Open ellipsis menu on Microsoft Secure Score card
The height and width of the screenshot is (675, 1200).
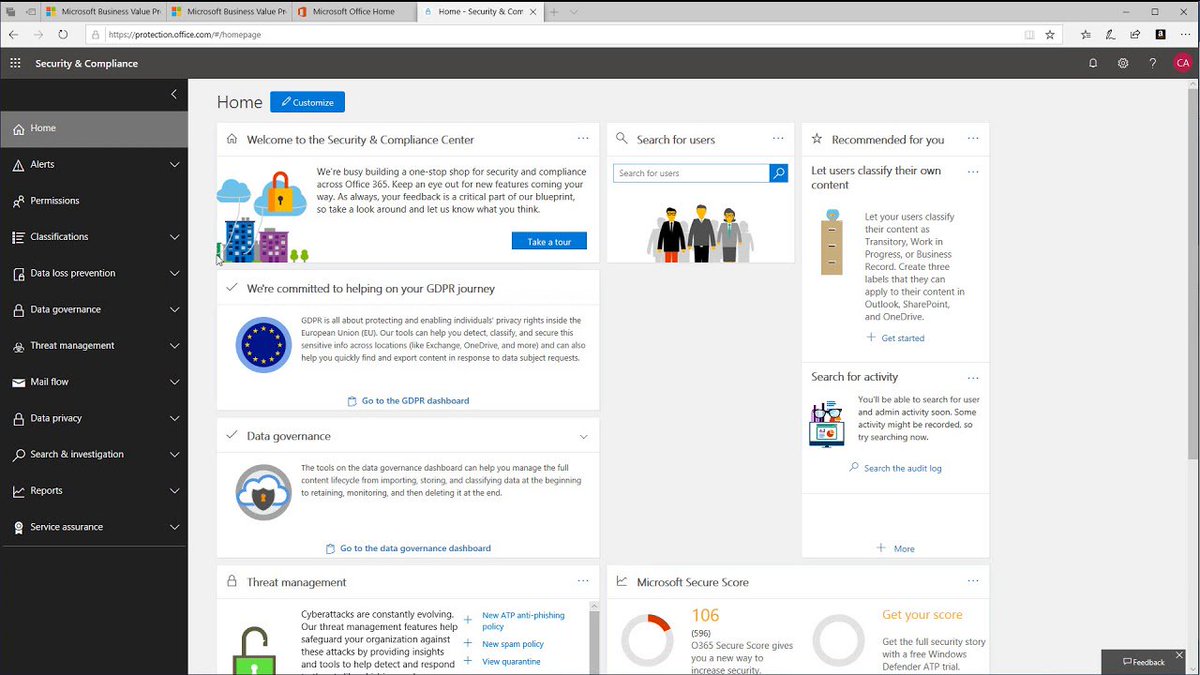[x=973, y=581]
